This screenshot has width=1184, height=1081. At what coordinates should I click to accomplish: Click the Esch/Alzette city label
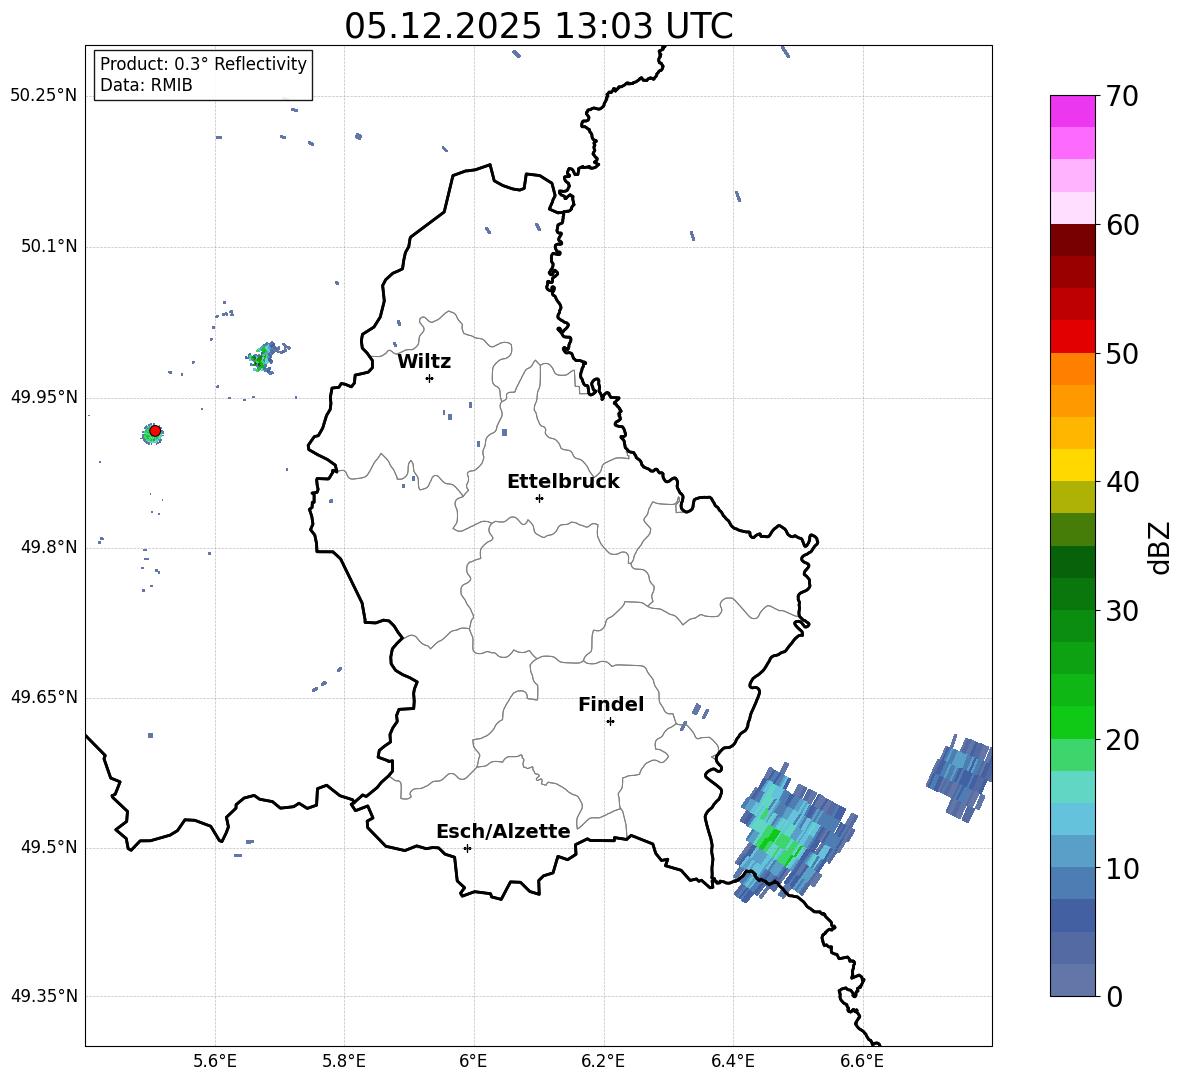[x=503, y=832]
